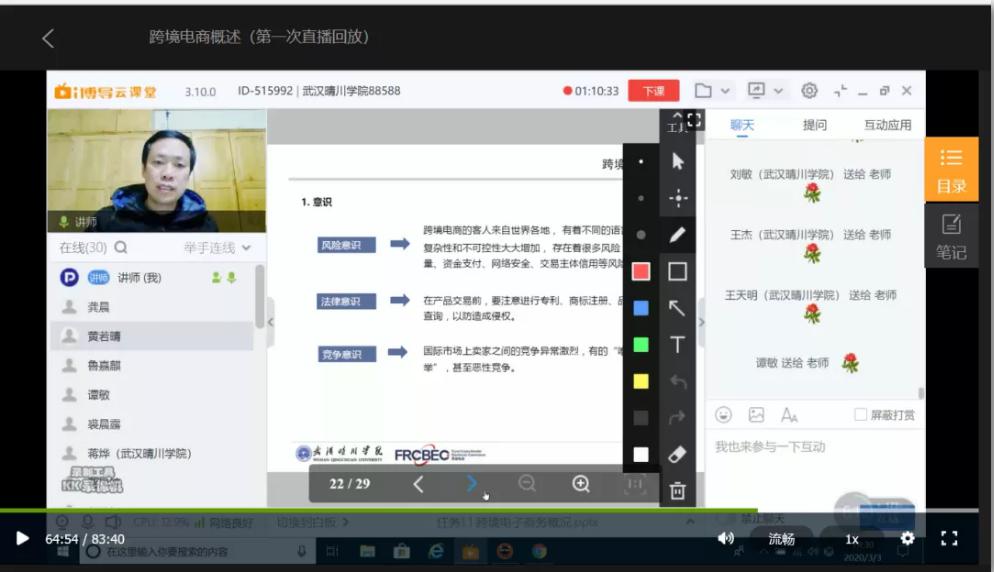Pick the eraser tool

pos(677,454)
